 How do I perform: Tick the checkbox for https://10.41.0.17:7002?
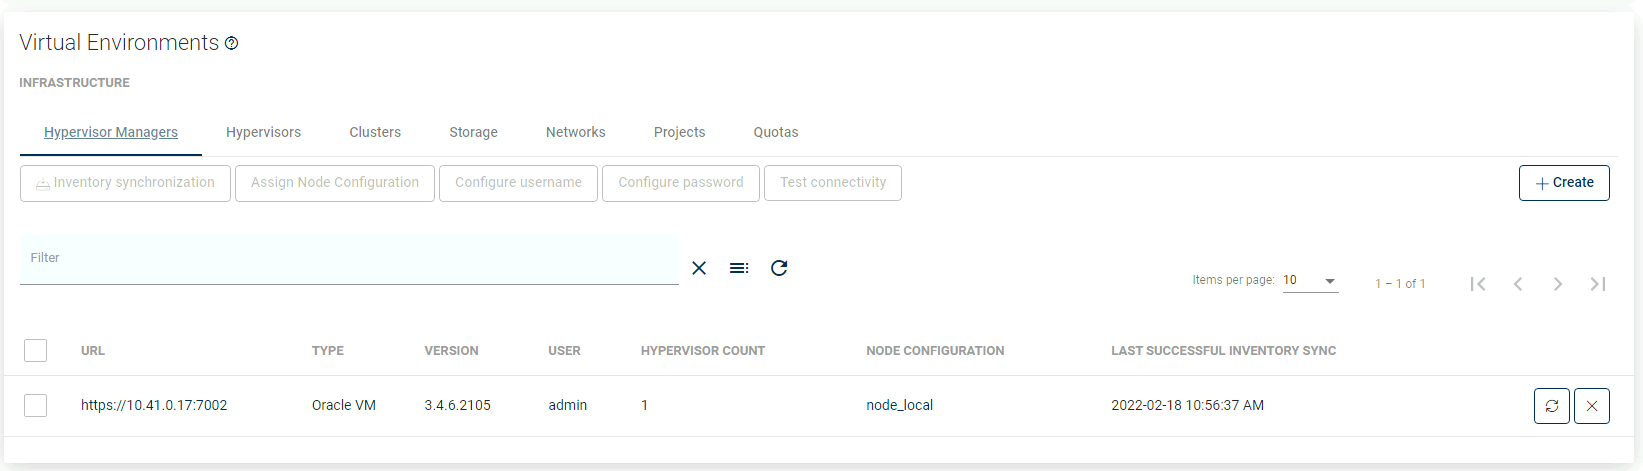(x=36, y=405)
